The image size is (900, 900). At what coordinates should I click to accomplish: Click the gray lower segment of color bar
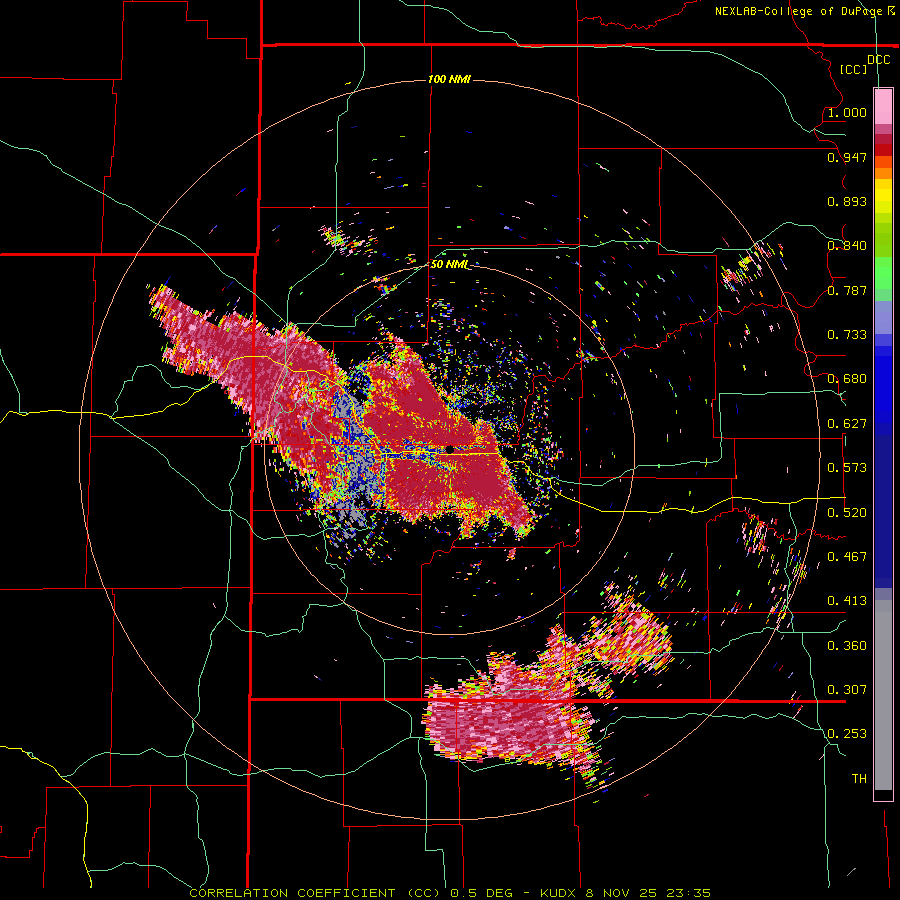point(883,695)
